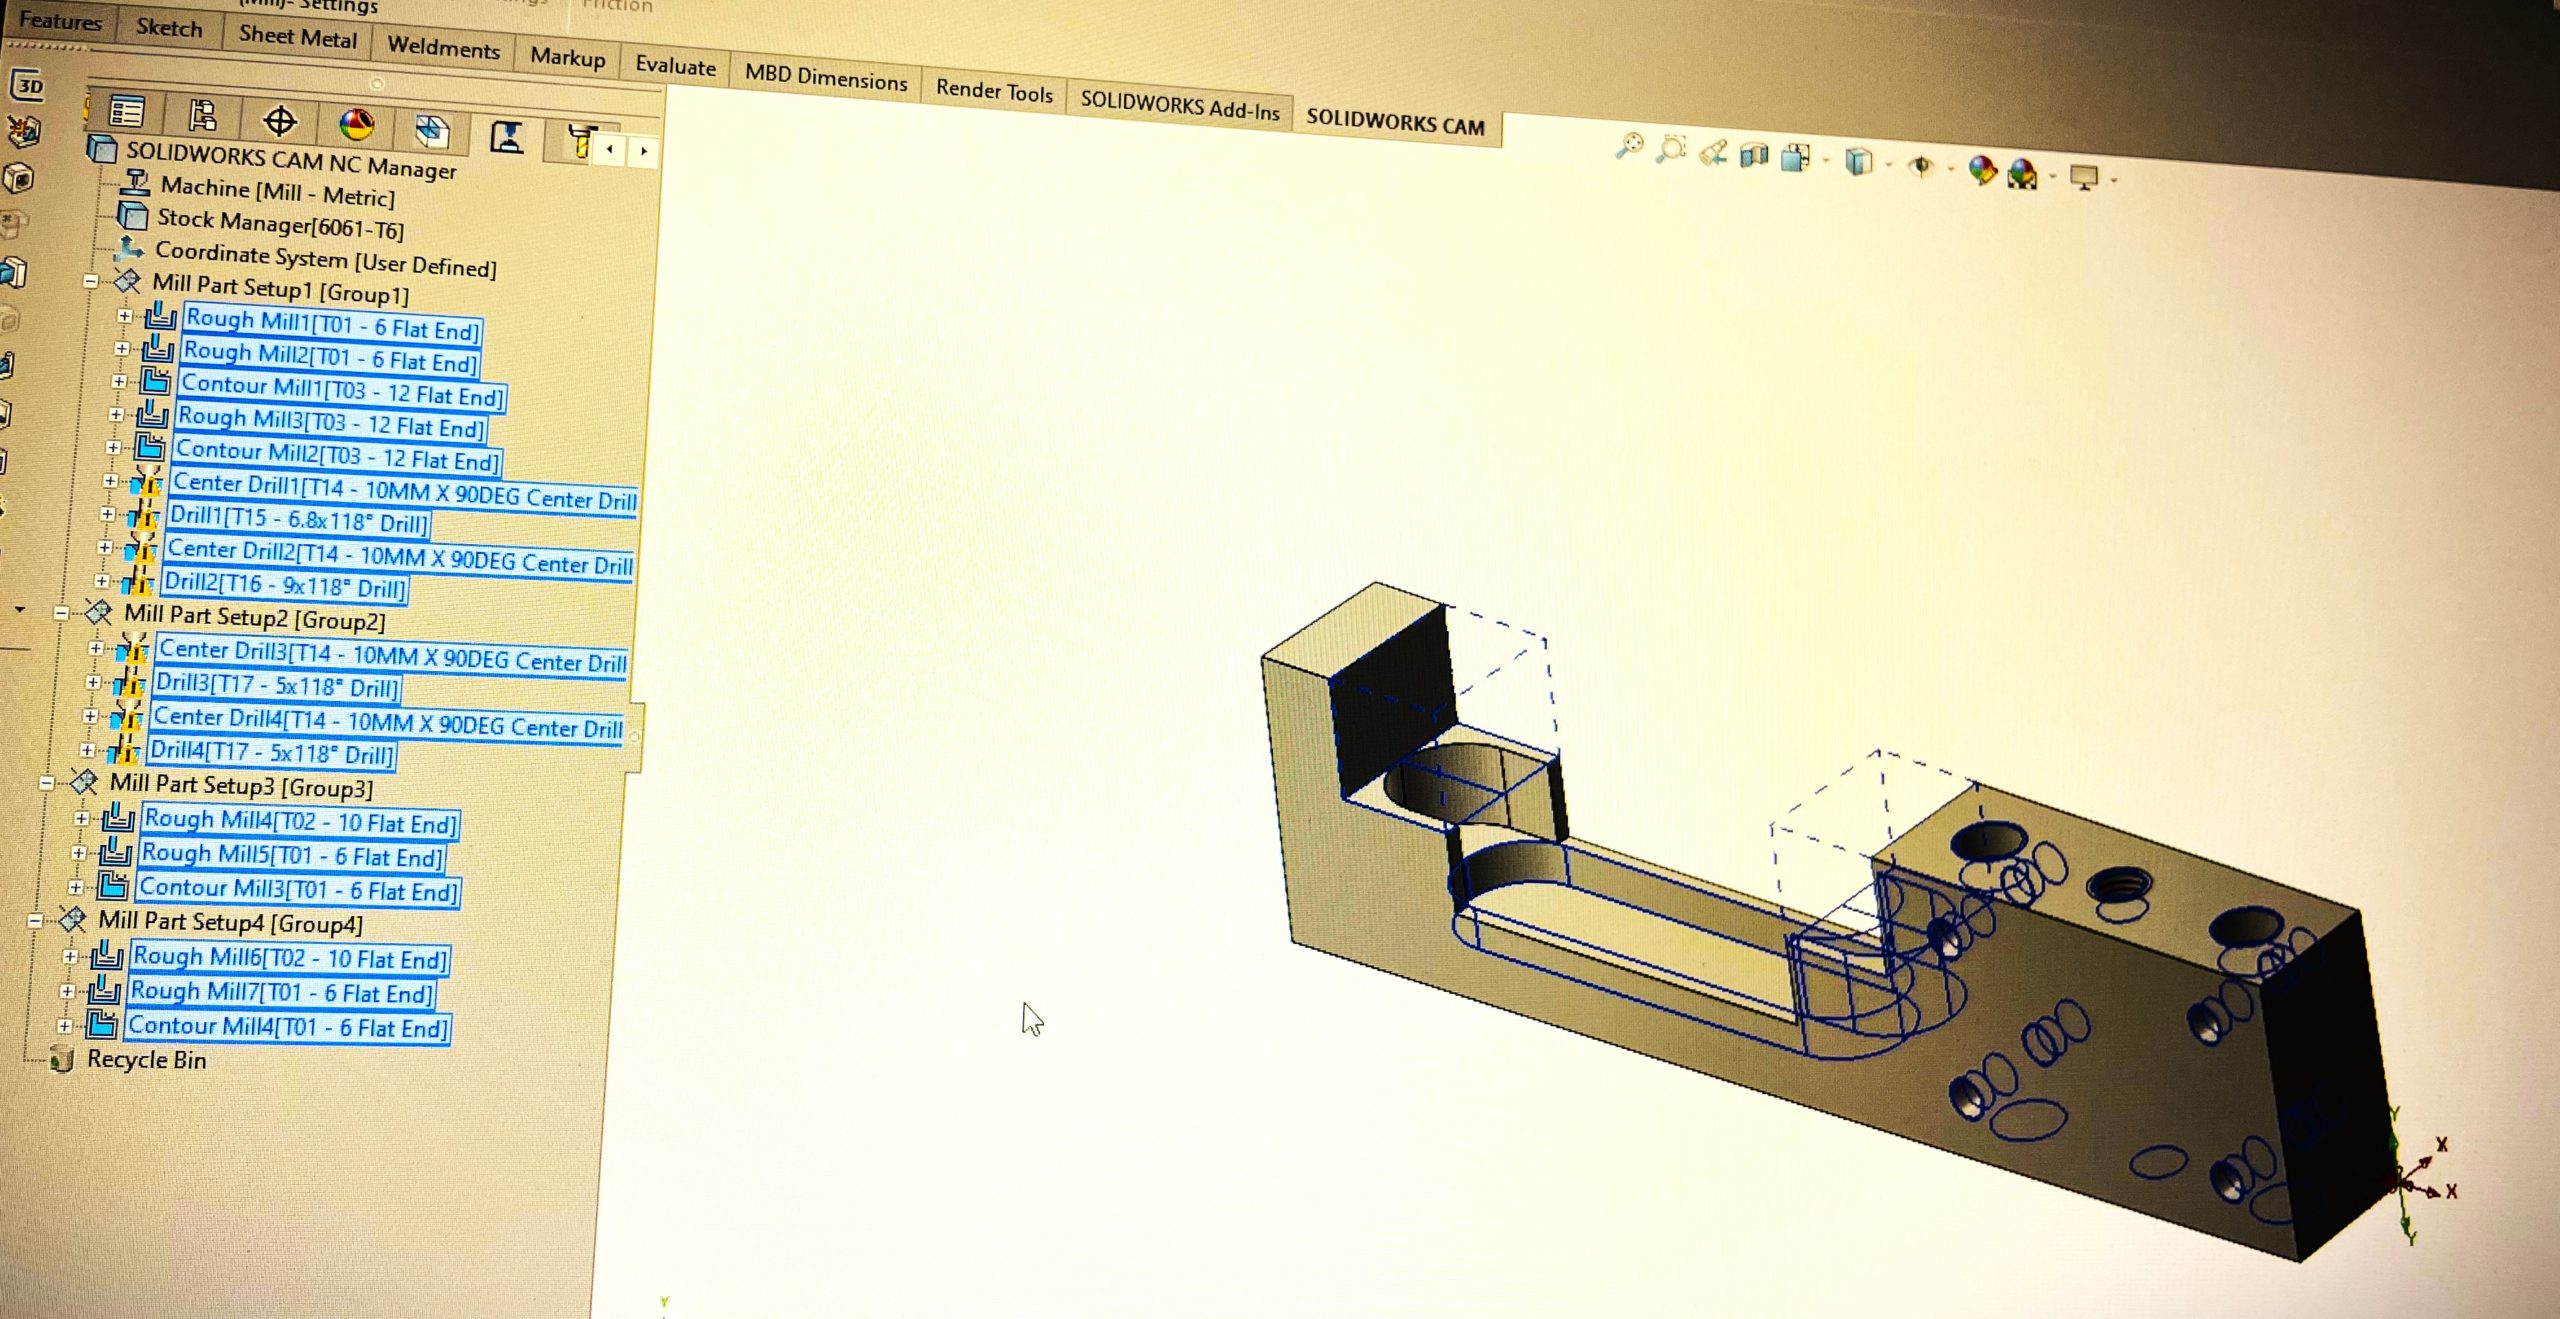Select Contour Mill2[T03 - 12 Flat End]
This screenshot has width=2560, height=1319.
(337, 455)
